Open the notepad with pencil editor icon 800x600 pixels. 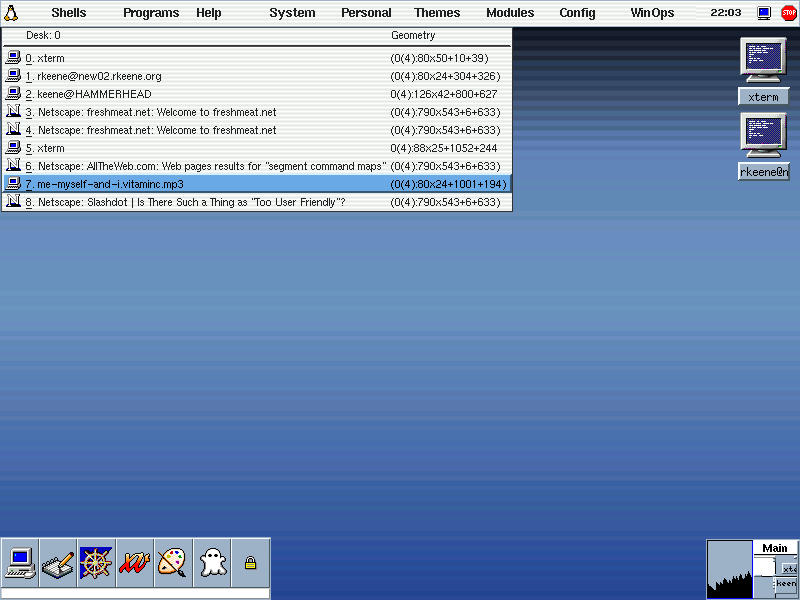tap(58, 563)
